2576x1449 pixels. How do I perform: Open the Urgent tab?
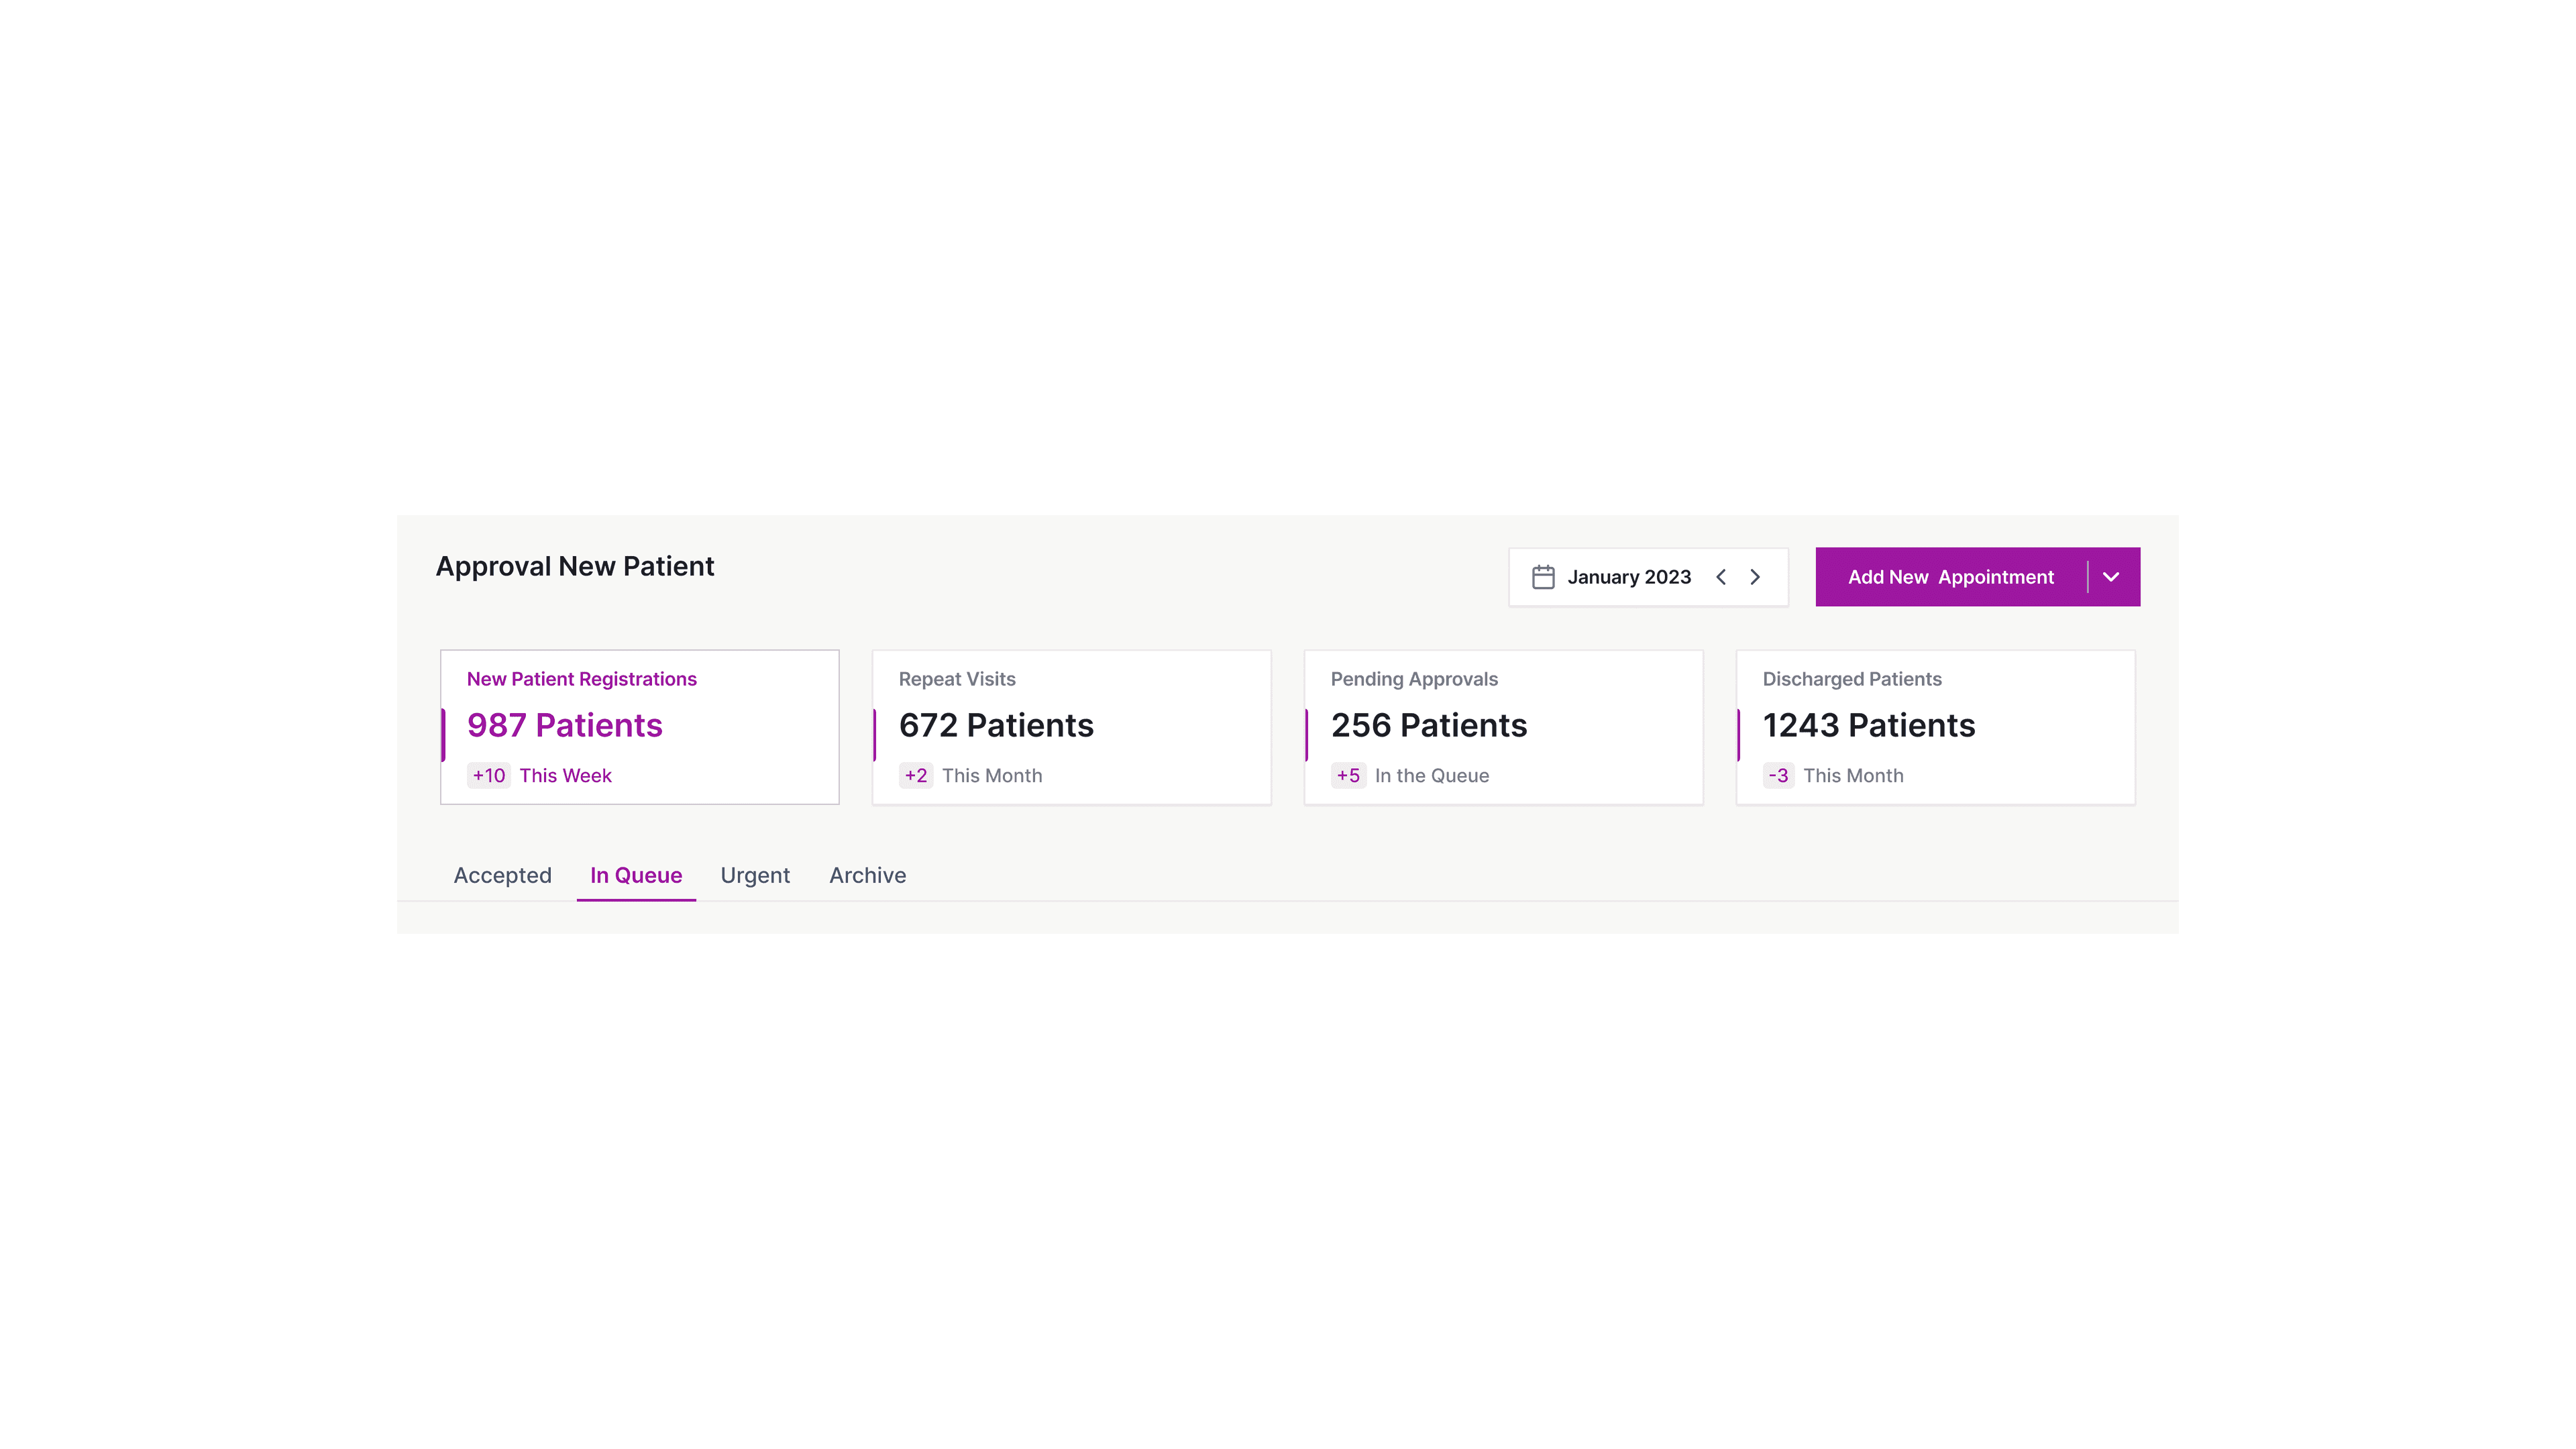click(x=755, y=875)
